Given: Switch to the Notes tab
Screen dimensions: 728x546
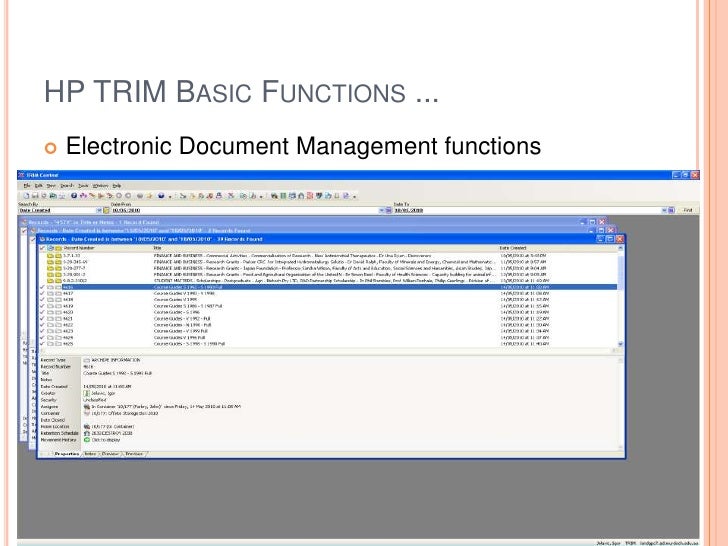Looking at the screenshot, I should click(90, 454).
